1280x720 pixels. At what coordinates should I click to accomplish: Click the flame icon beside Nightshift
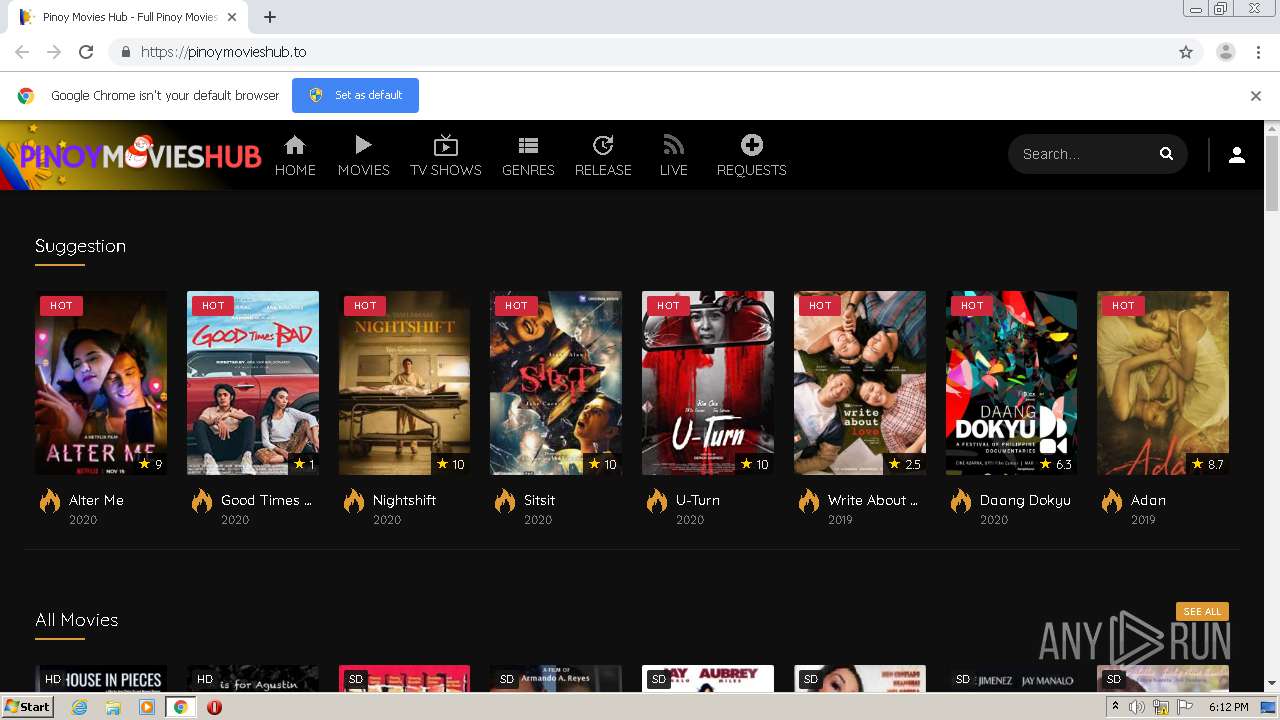[354, 500]
